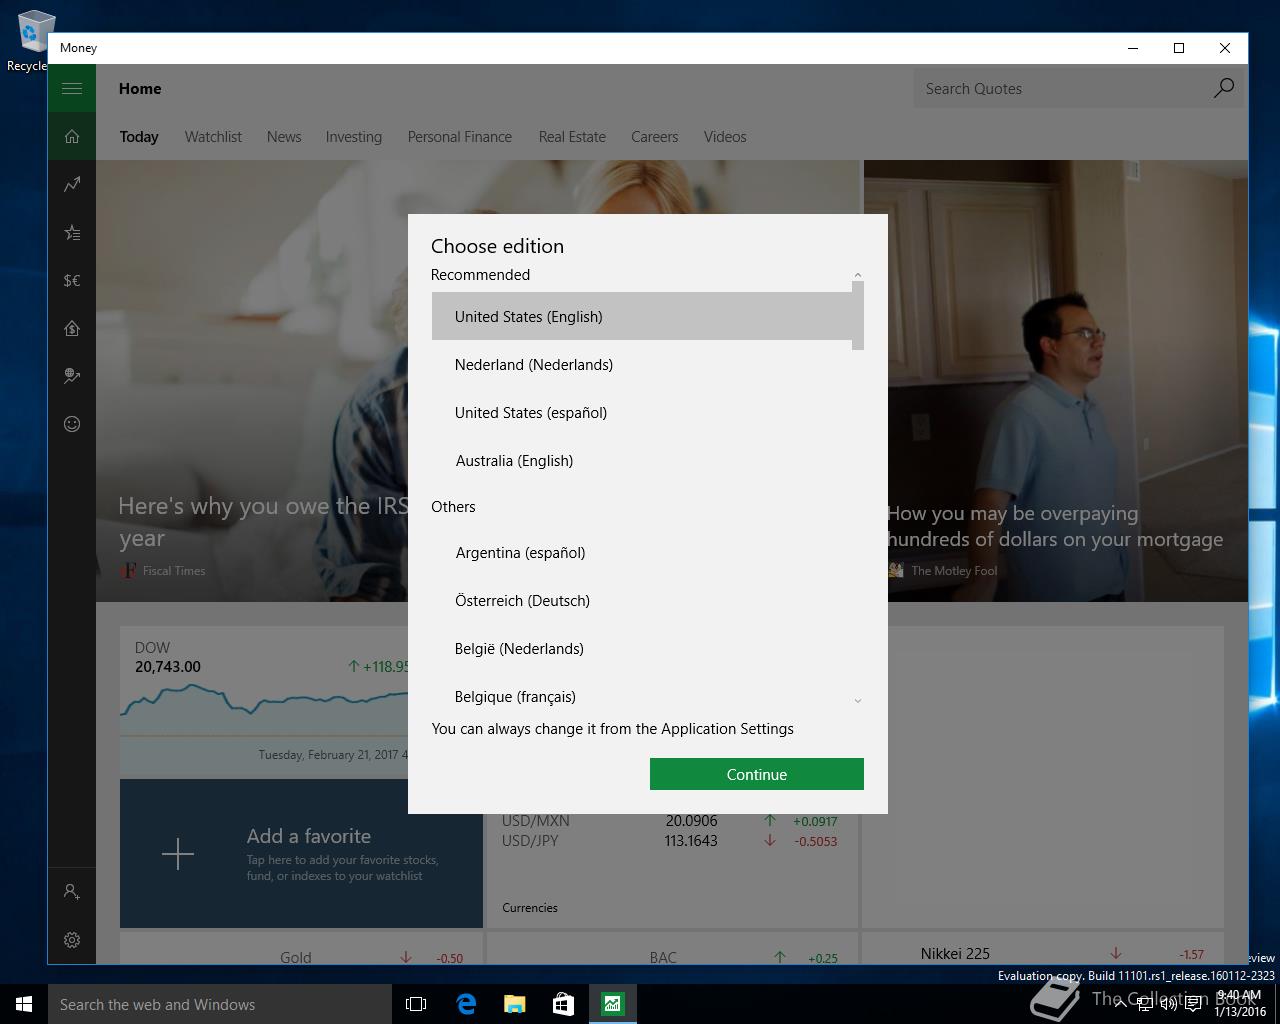This screenshot has height=1024, width=1280.
Task: Click the edition list scroll-down arrow
Action: (x=857, y=701)
